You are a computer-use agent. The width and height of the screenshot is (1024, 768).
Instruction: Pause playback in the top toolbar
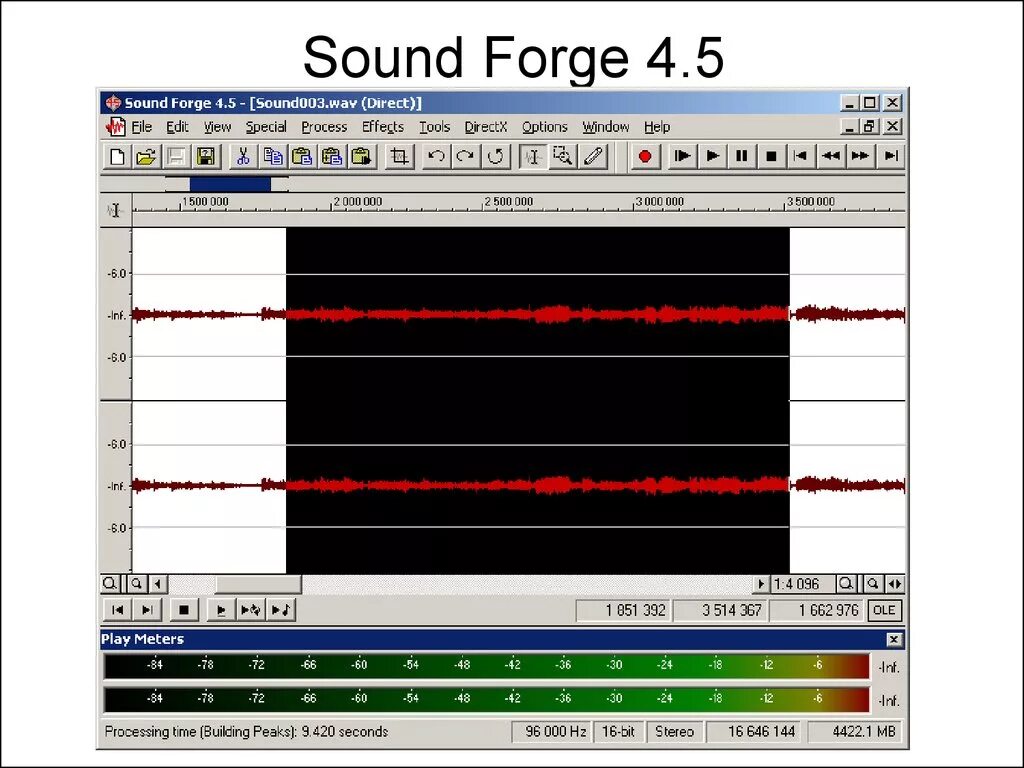[742, 157]
